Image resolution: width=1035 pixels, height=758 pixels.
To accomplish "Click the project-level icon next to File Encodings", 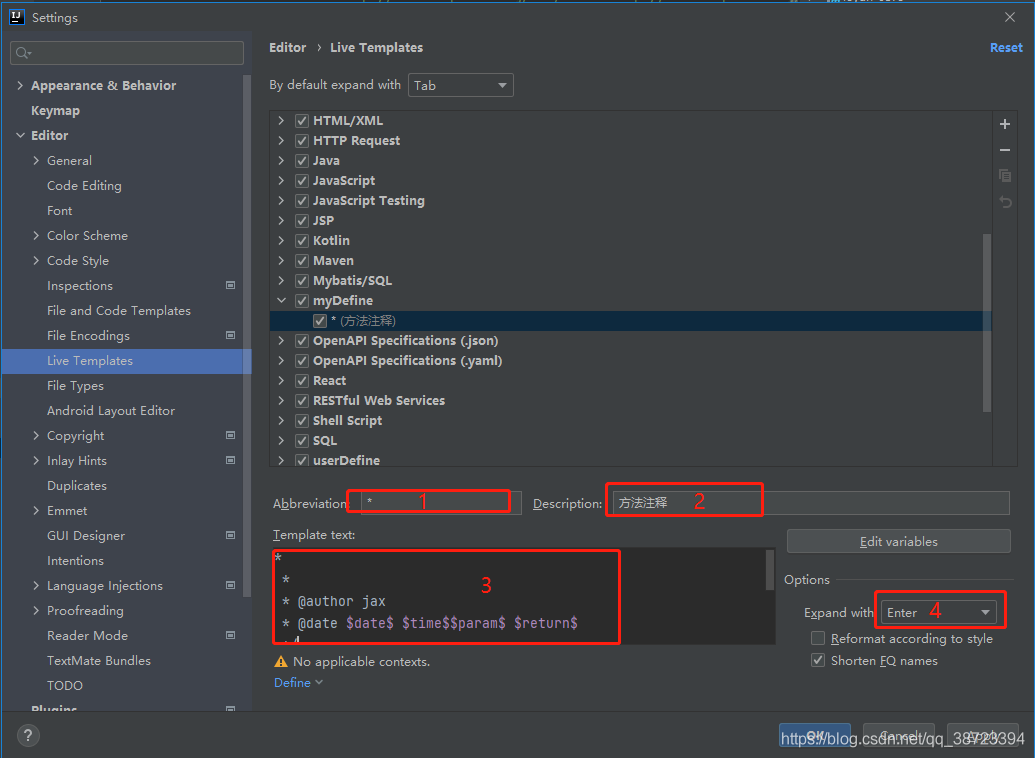I will click(x=230, y=335).
